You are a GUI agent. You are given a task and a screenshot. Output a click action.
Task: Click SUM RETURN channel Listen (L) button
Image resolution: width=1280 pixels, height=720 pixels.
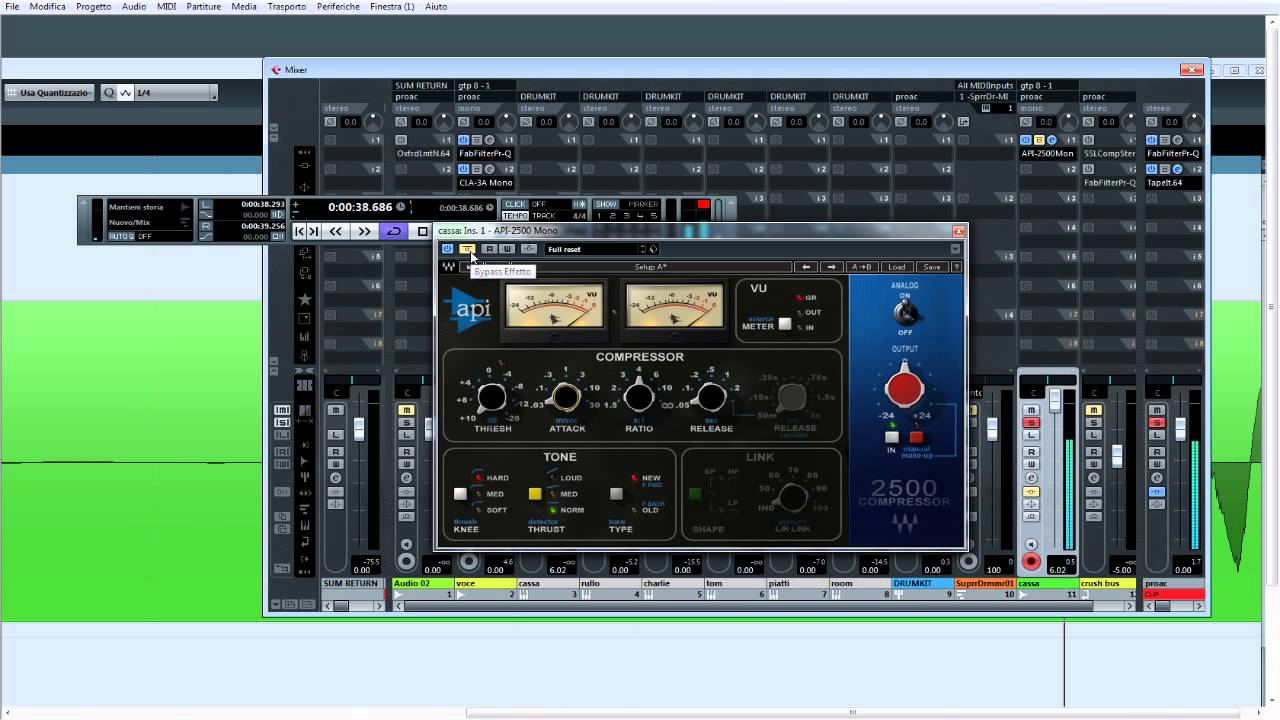335,435
